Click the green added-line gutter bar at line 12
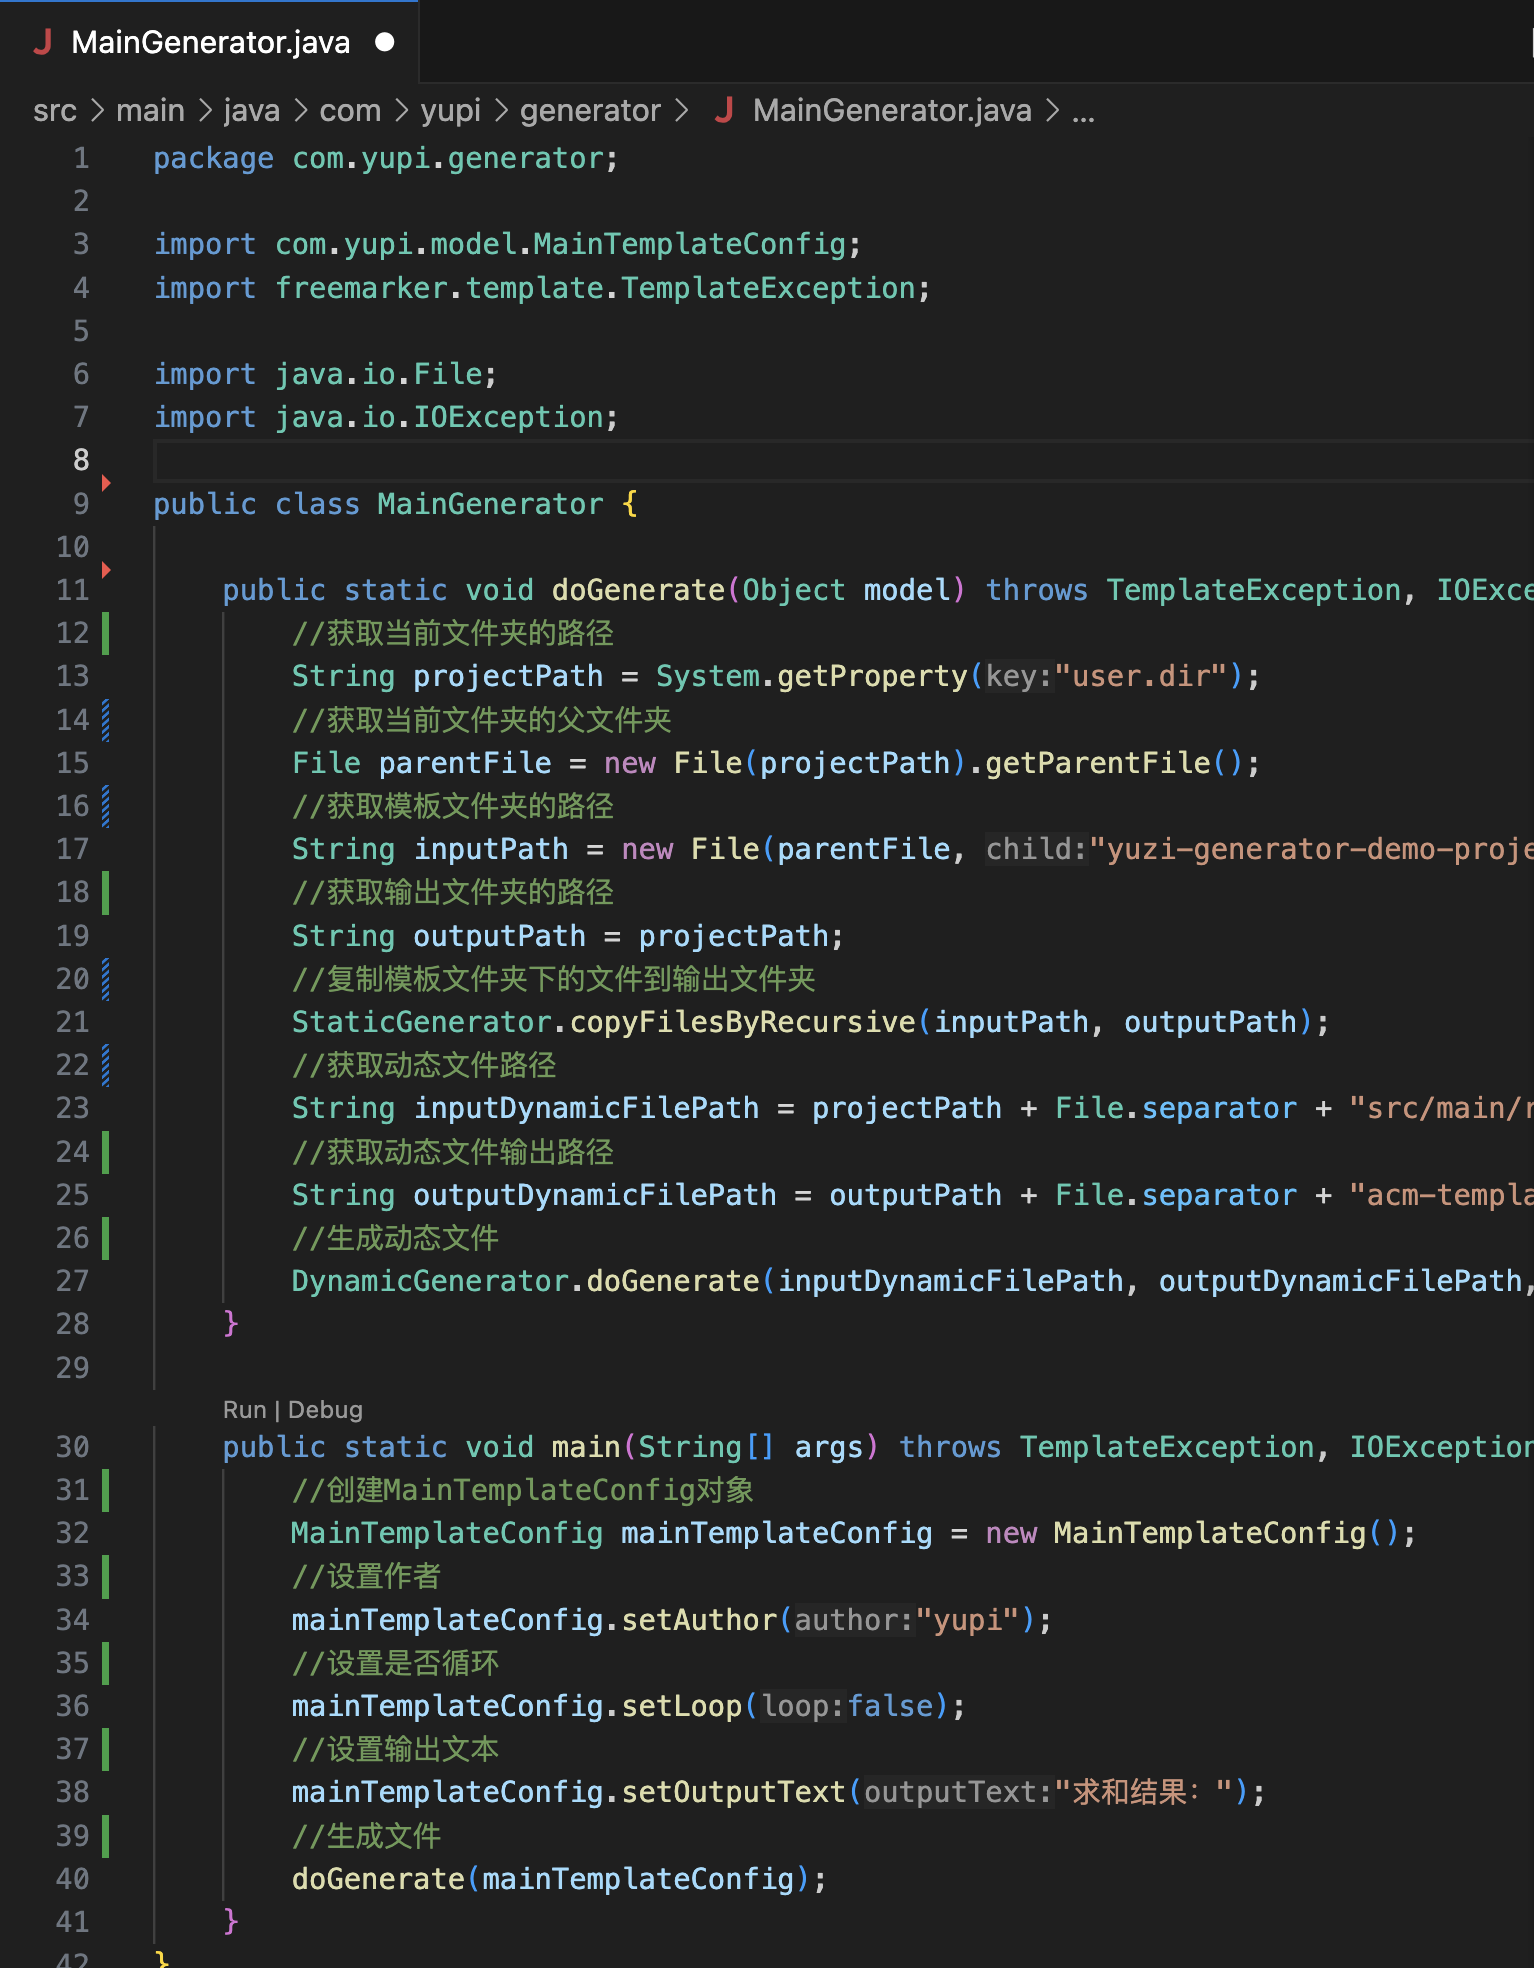 (x=106, y=633)
